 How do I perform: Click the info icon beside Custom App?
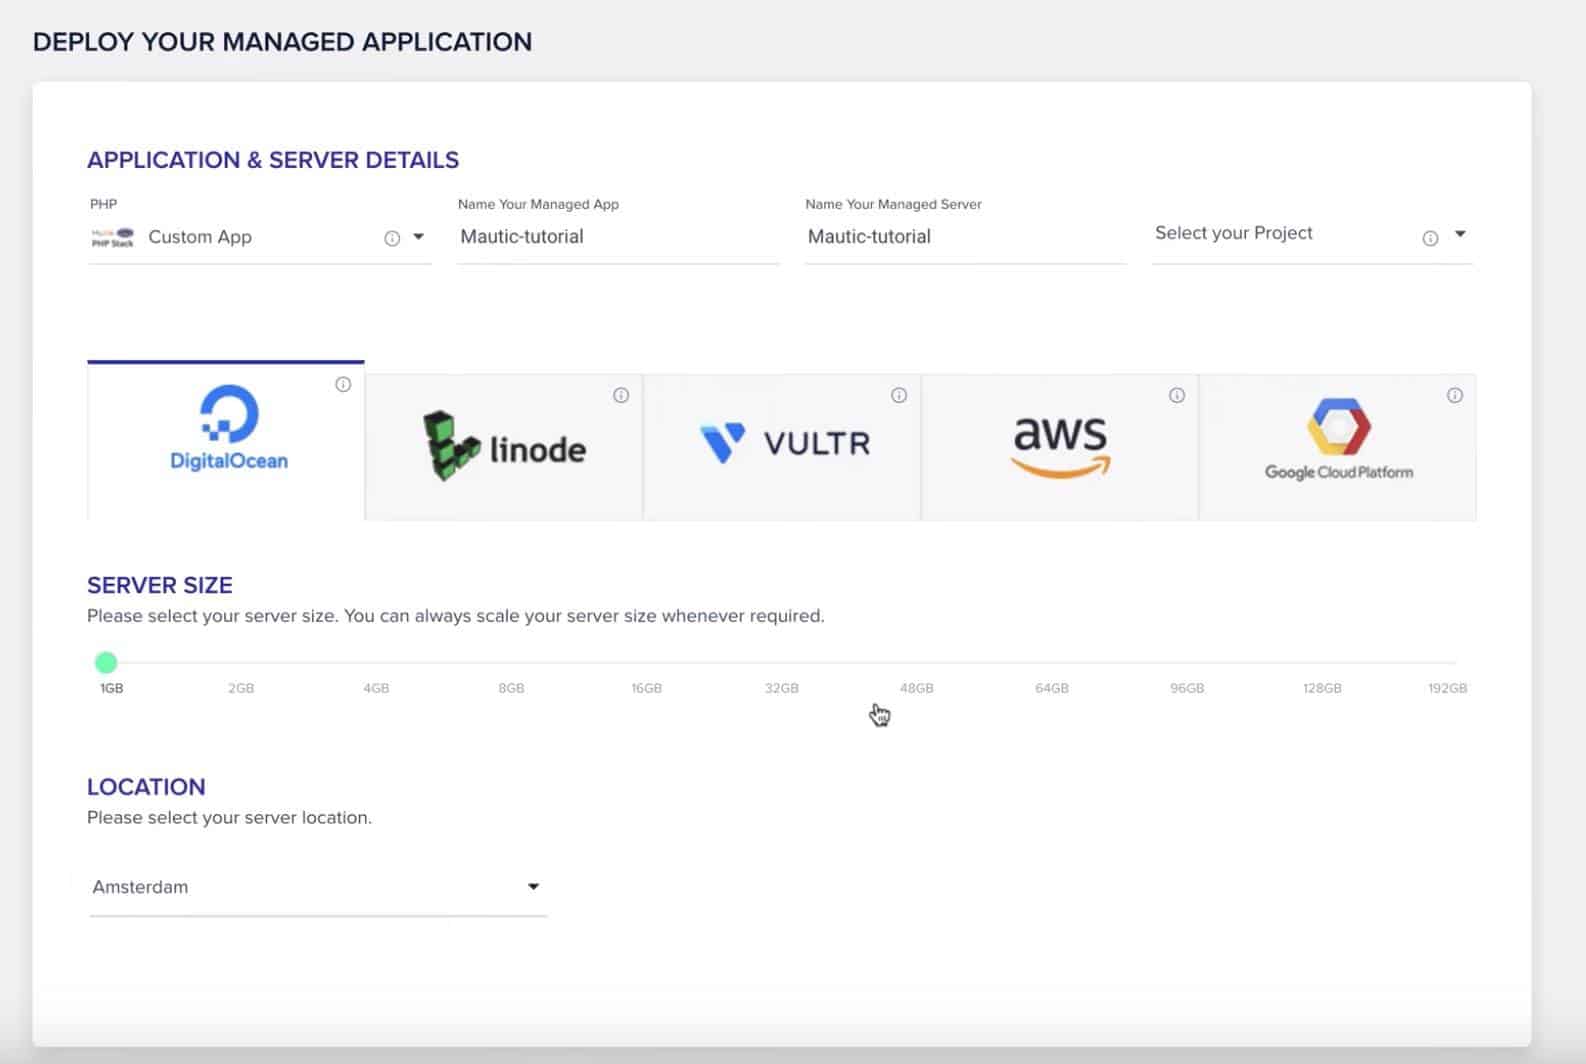coord(392,238)
